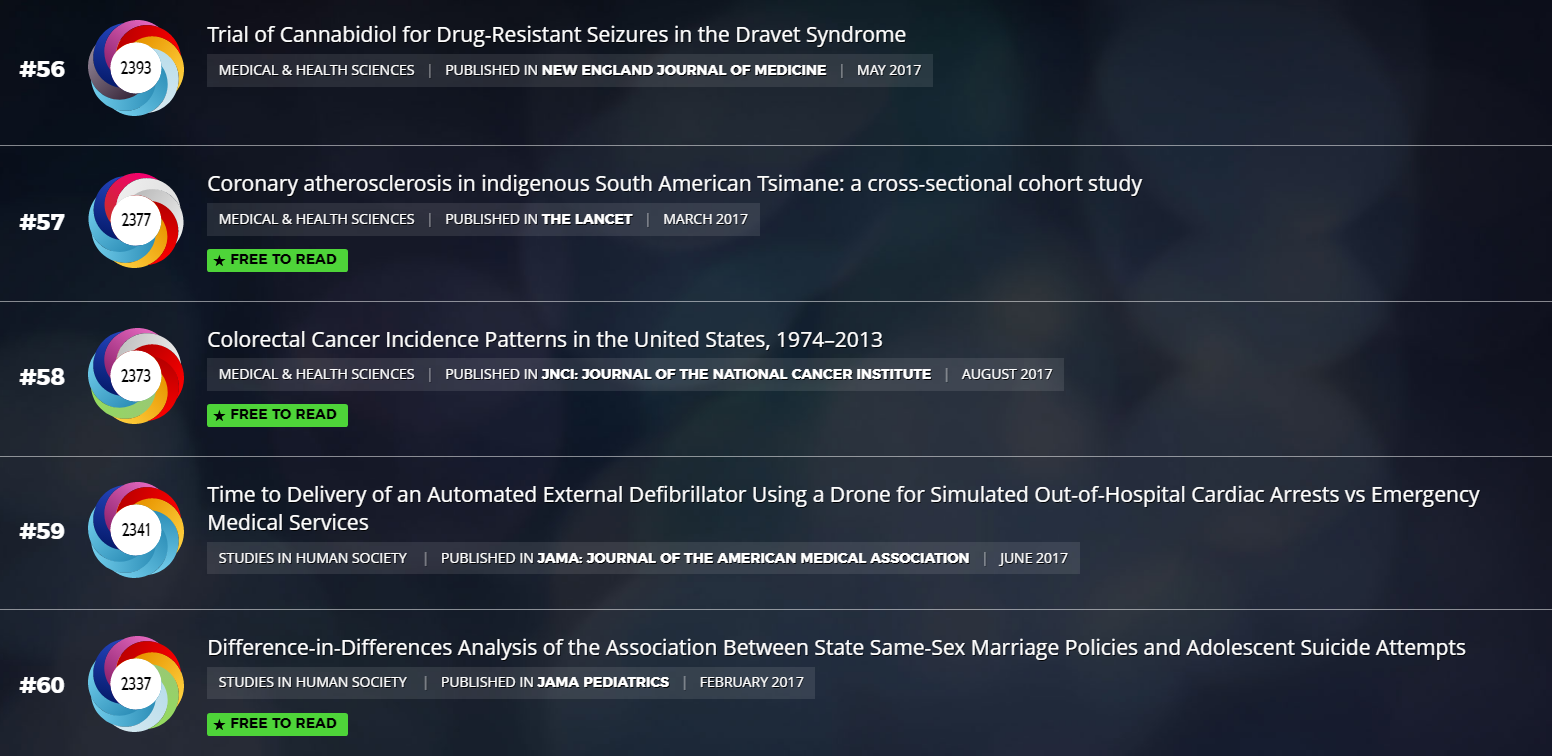Open the Cannabidiol Dravet Syndrome trial article
Viewport: 1552px width, 756px height.
pos(556,35)
